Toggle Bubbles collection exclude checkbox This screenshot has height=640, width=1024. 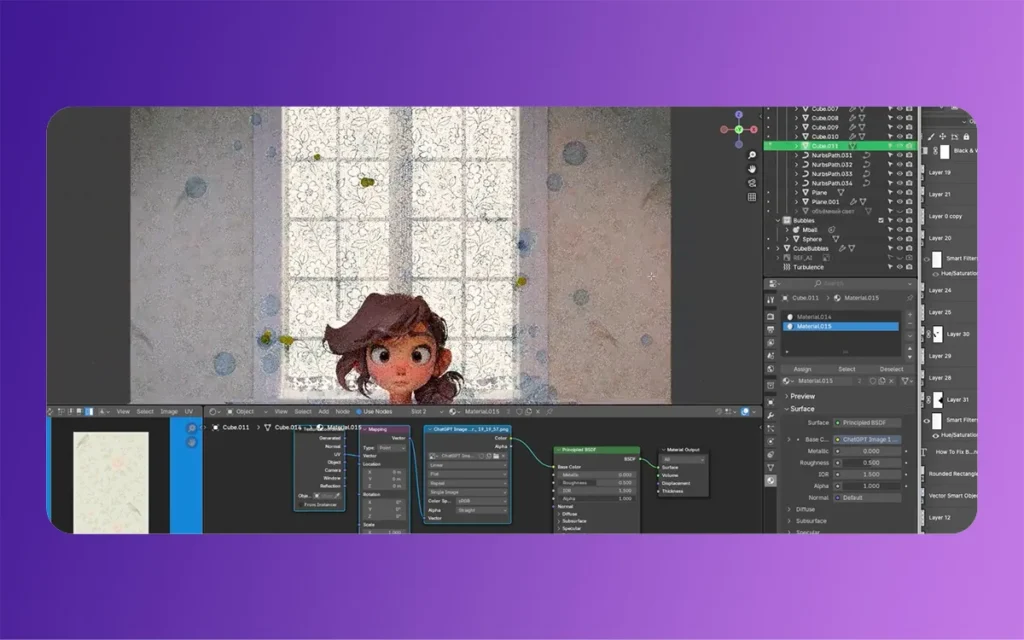(x=881, y=221)
